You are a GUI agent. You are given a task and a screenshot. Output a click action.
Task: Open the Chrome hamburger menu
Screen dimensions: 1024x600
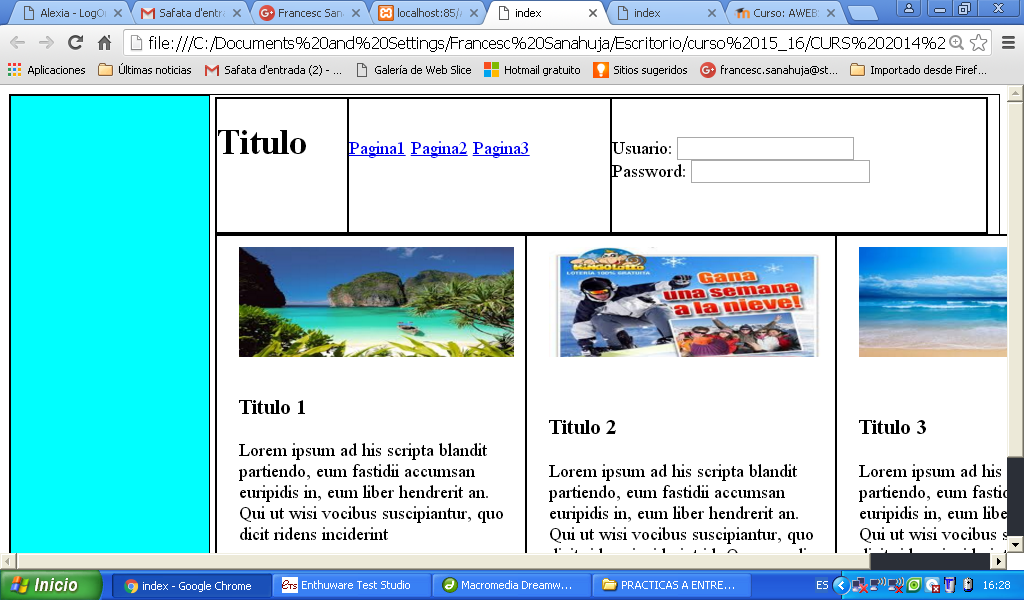click(1008, 43)
